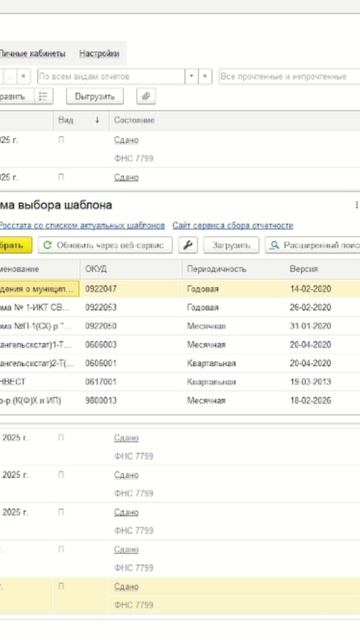This screenshot has height=640, width=360.
Task: Click ОКУД value 0617001
Action: pos(101,382)
